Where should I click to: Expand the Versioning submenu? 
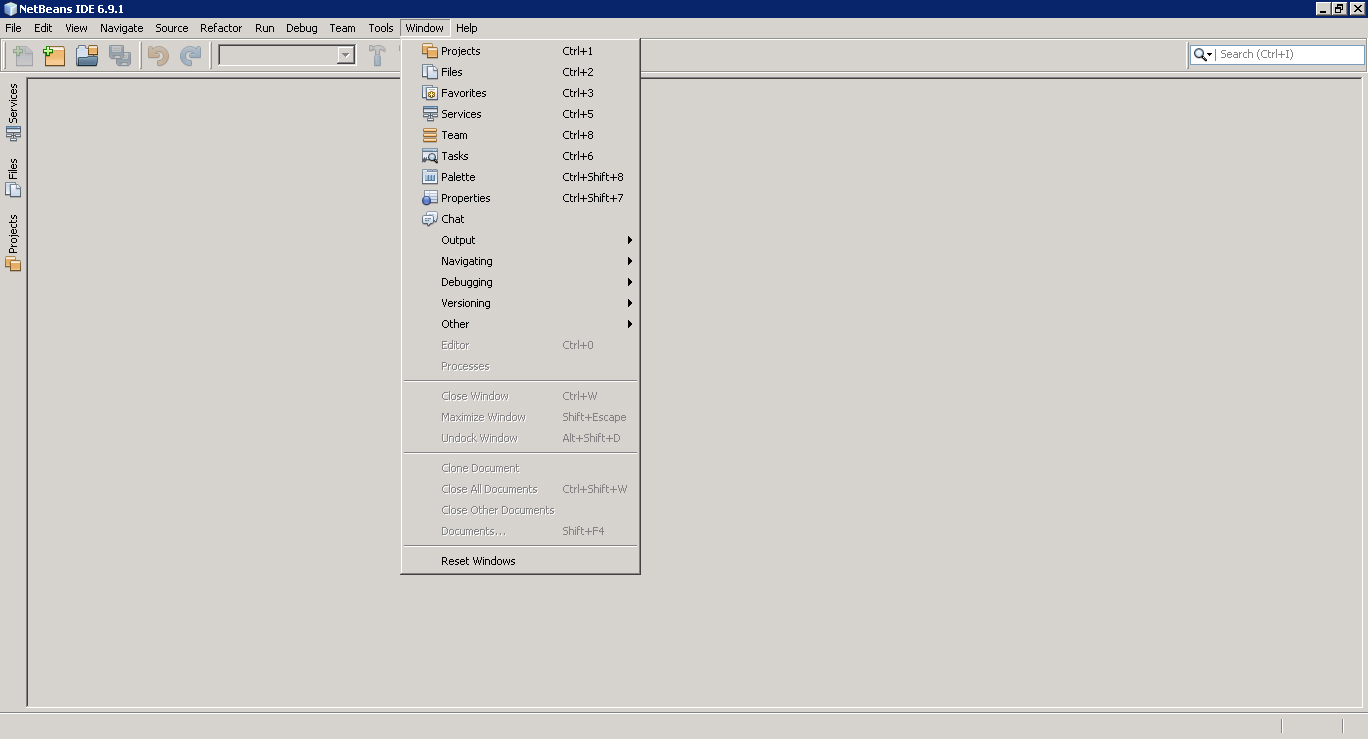520,303
